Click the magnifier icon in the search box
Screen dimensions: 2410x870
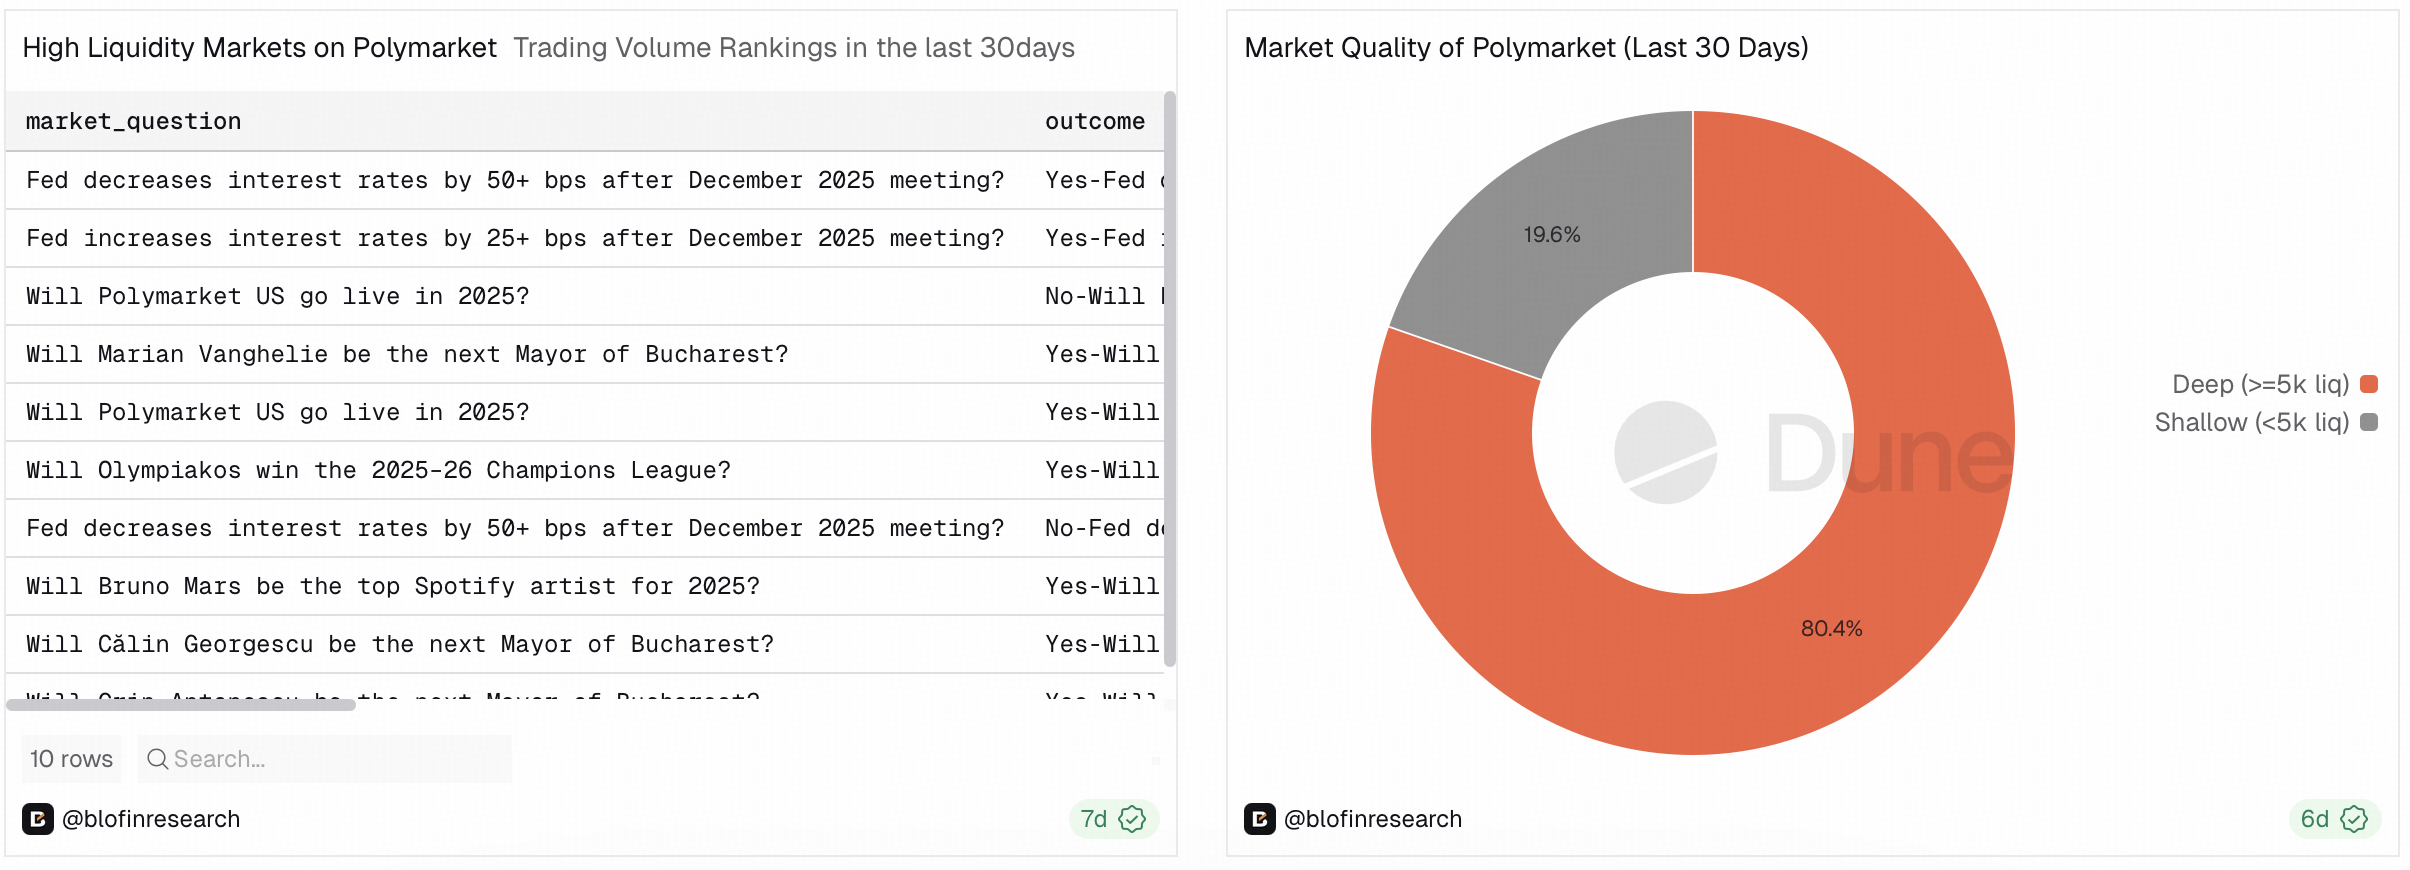(x=158, y=759)
